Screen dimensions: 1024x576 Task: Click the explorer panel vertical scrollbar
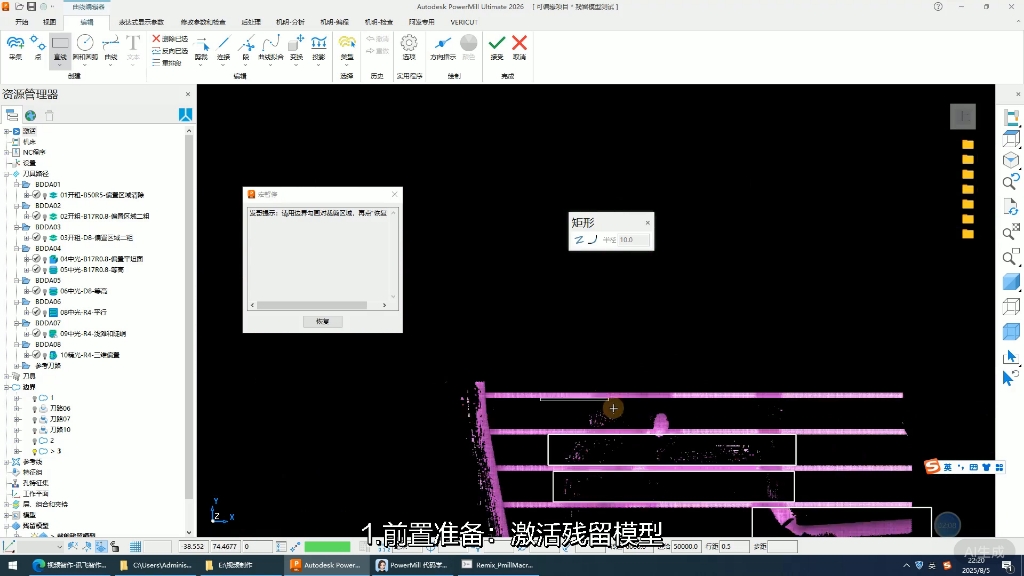[189, 317]
